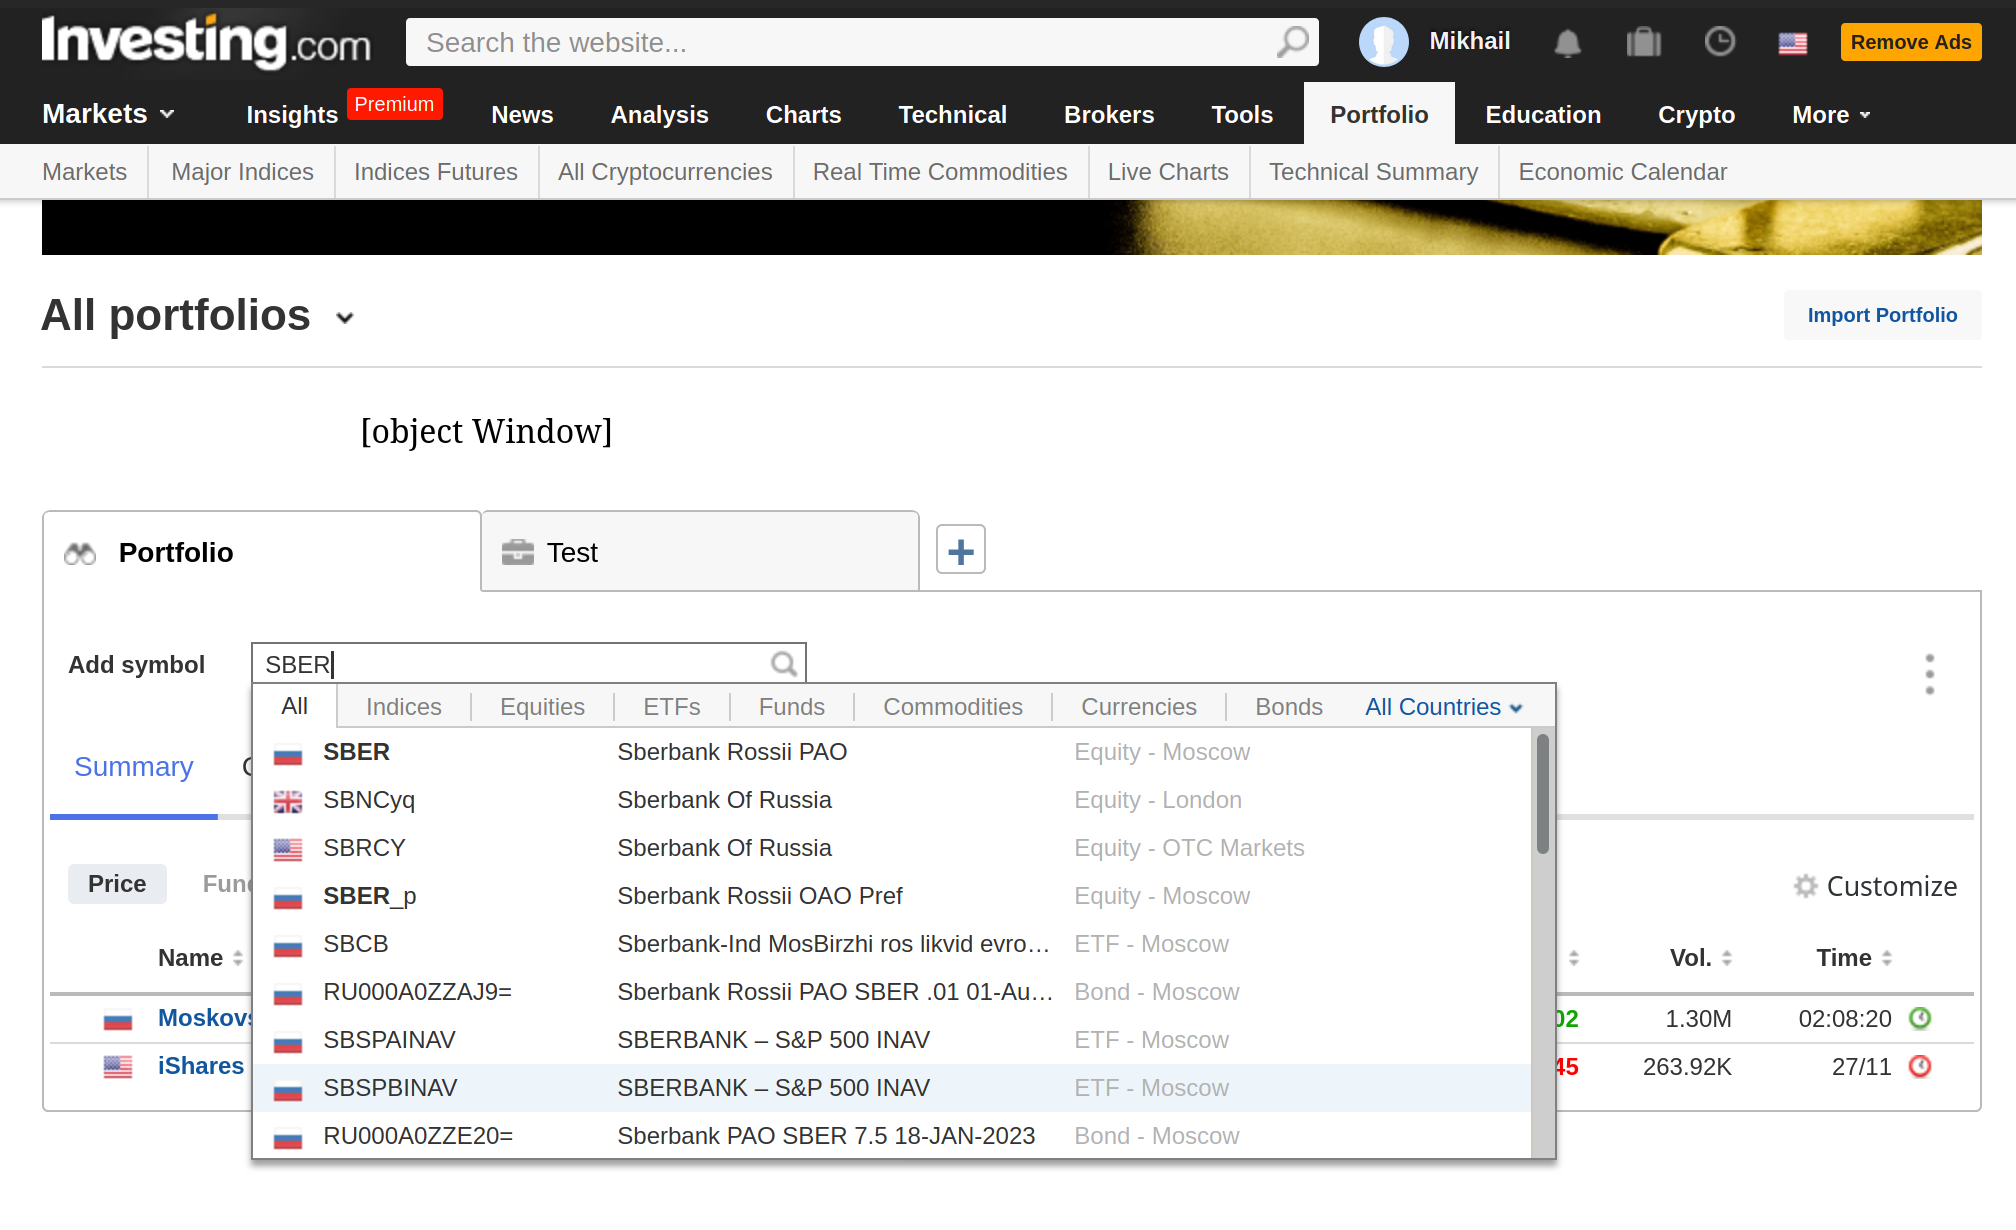Viewport: 2016px width, 1230px height.
Task: Sort table by Vol. column
Action: 1701,958
